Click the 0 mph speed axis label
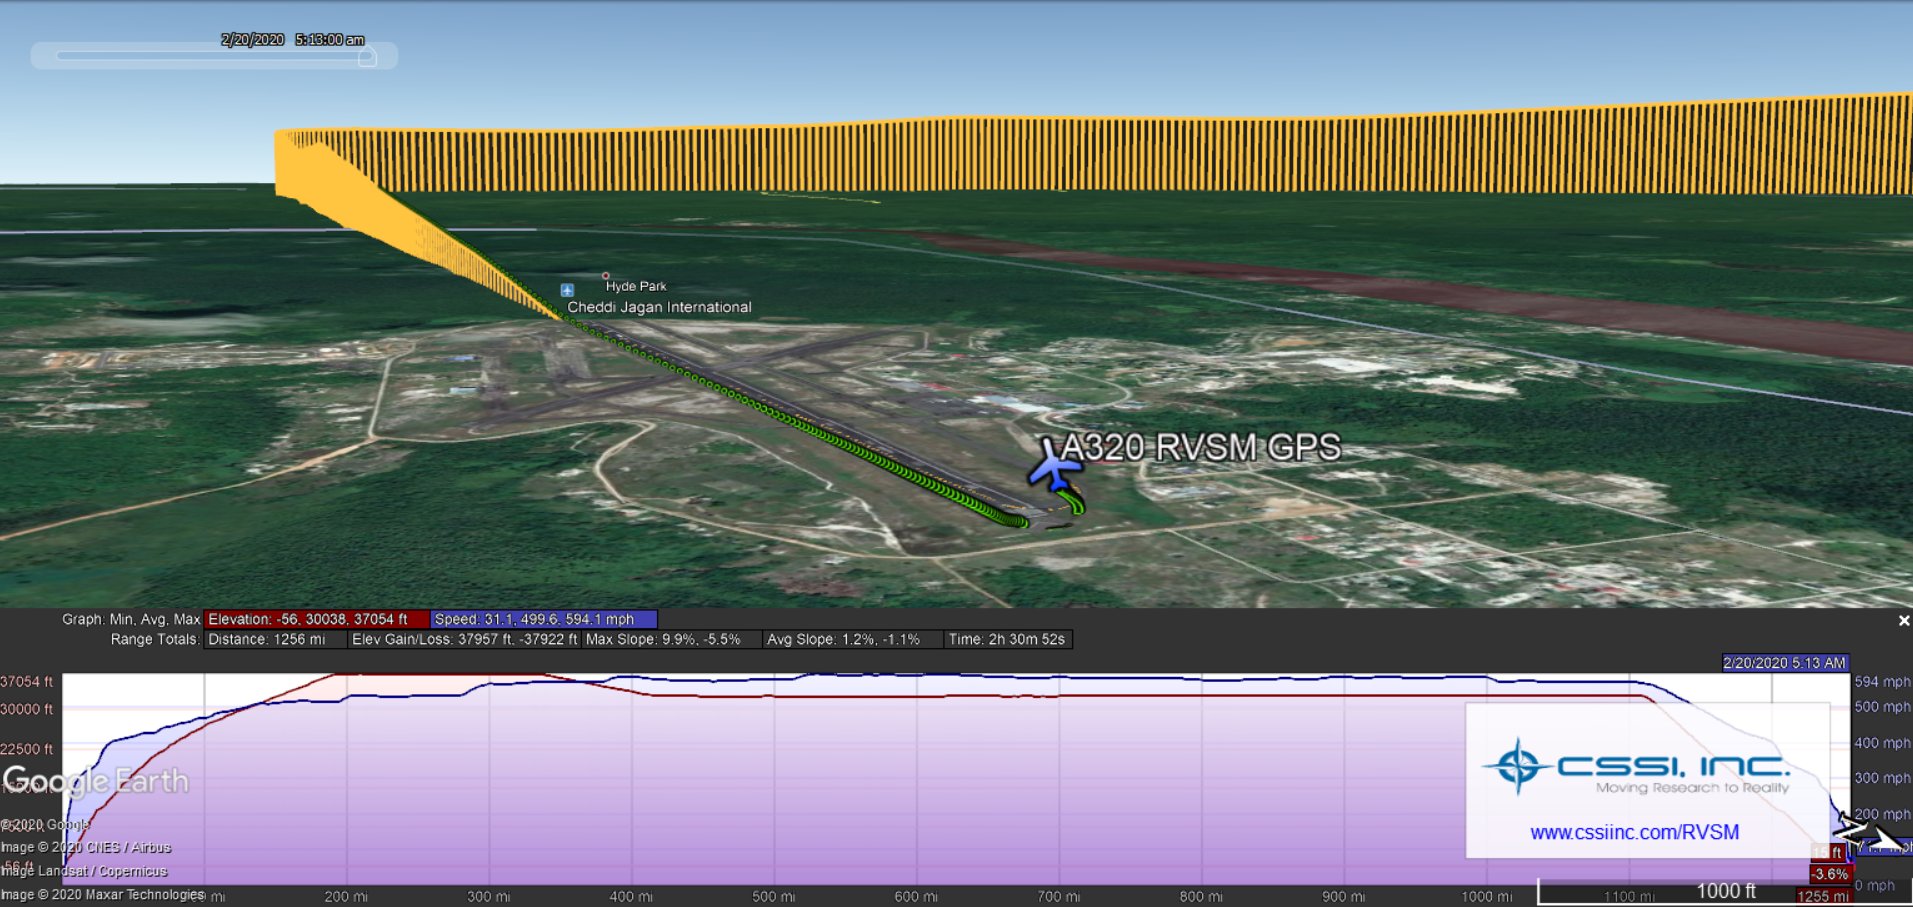 [x=1874, y=885]
